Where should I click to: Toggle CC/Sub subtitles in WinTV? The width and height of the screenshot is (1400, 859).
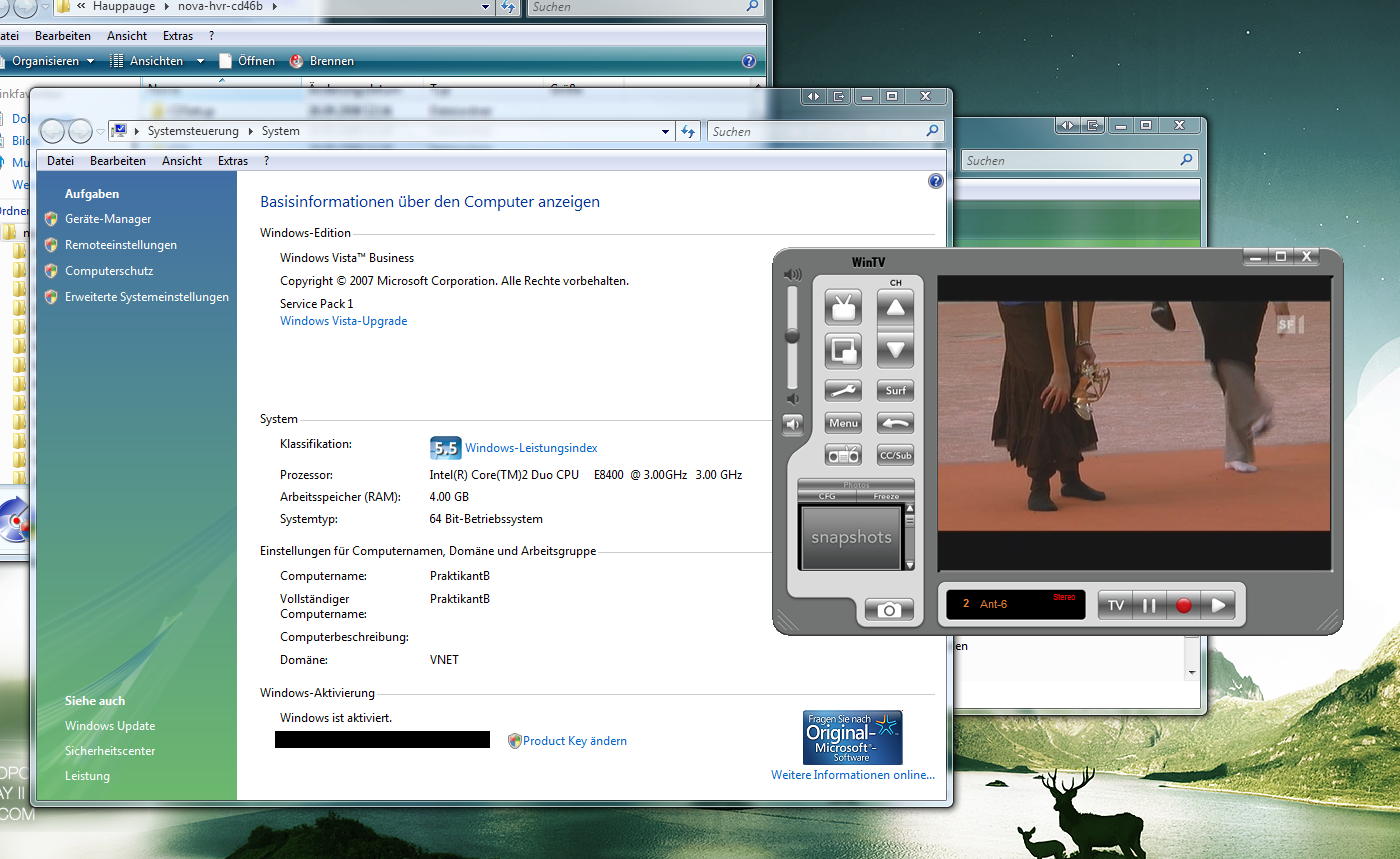[x=895, y=455]
